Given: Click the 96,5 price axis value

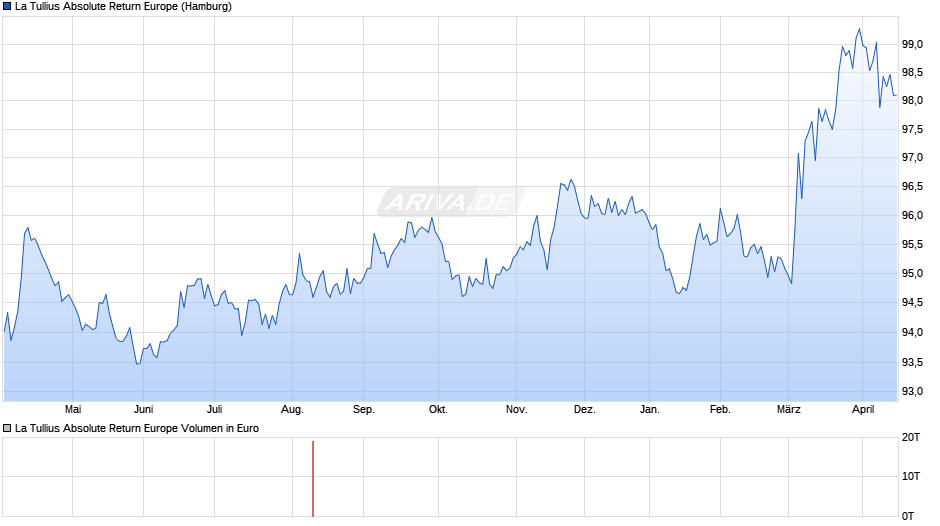Looking at the screenshot, I should point(912,187).
